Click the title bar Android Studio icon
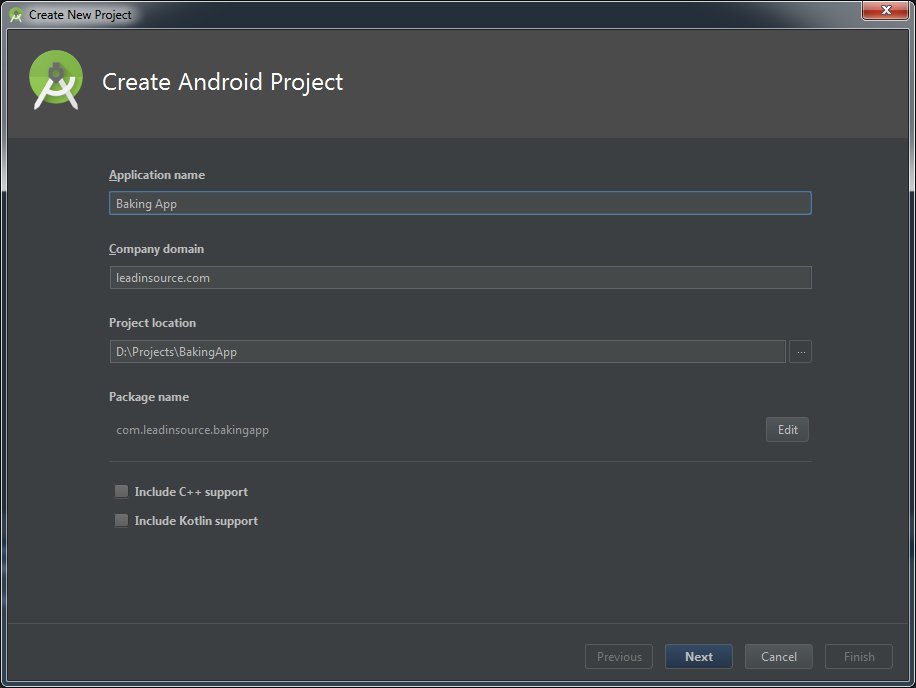Screen dimensions: 916x688 point(14,14)
